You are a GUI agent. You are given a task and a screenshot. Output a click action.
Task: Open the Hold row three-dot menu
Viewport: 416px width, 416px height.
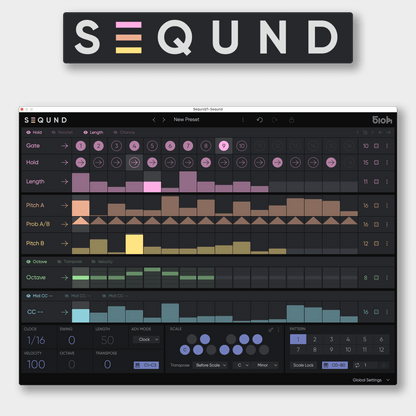[x=387, y=162]
